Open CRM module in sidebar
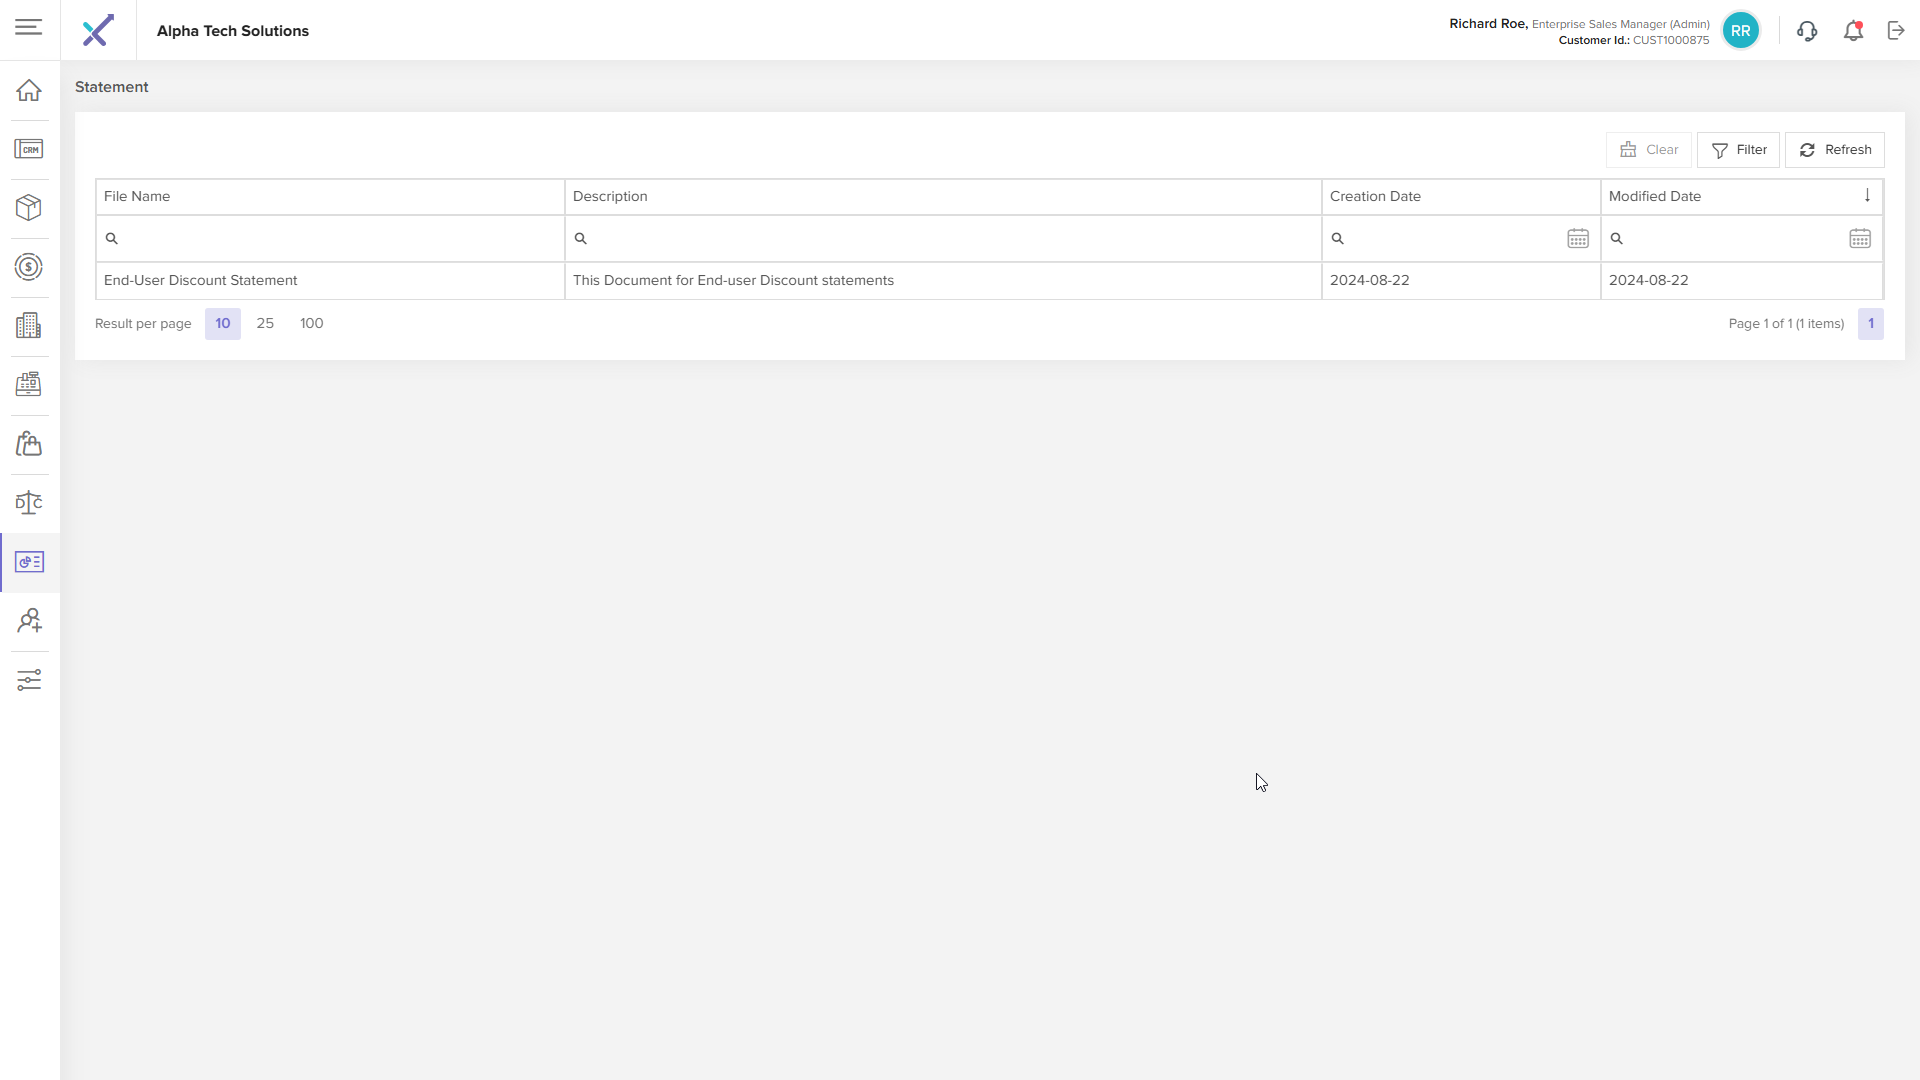Image resolution: width=1920 pixels, height=1080 pixels. 29,149
